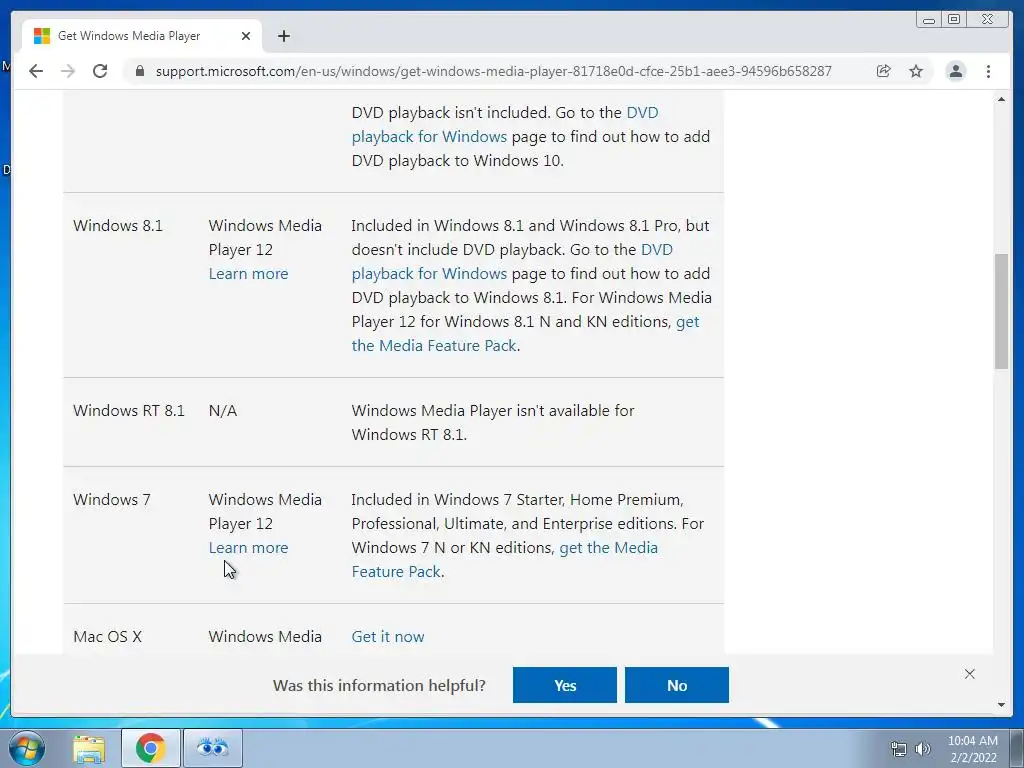This screenshot has height=768, width=1024.
Task: Go back to the previous page
Action: [x=36, y=71]
